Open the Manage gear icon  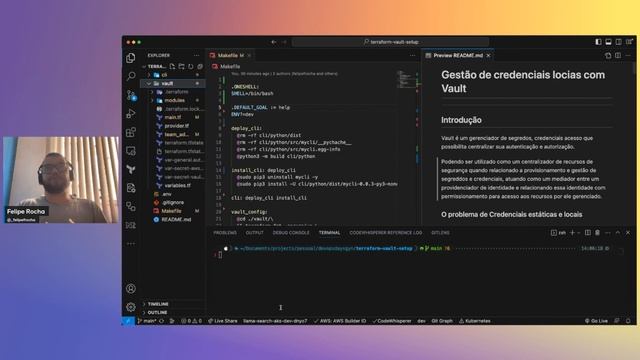(131, 307)
